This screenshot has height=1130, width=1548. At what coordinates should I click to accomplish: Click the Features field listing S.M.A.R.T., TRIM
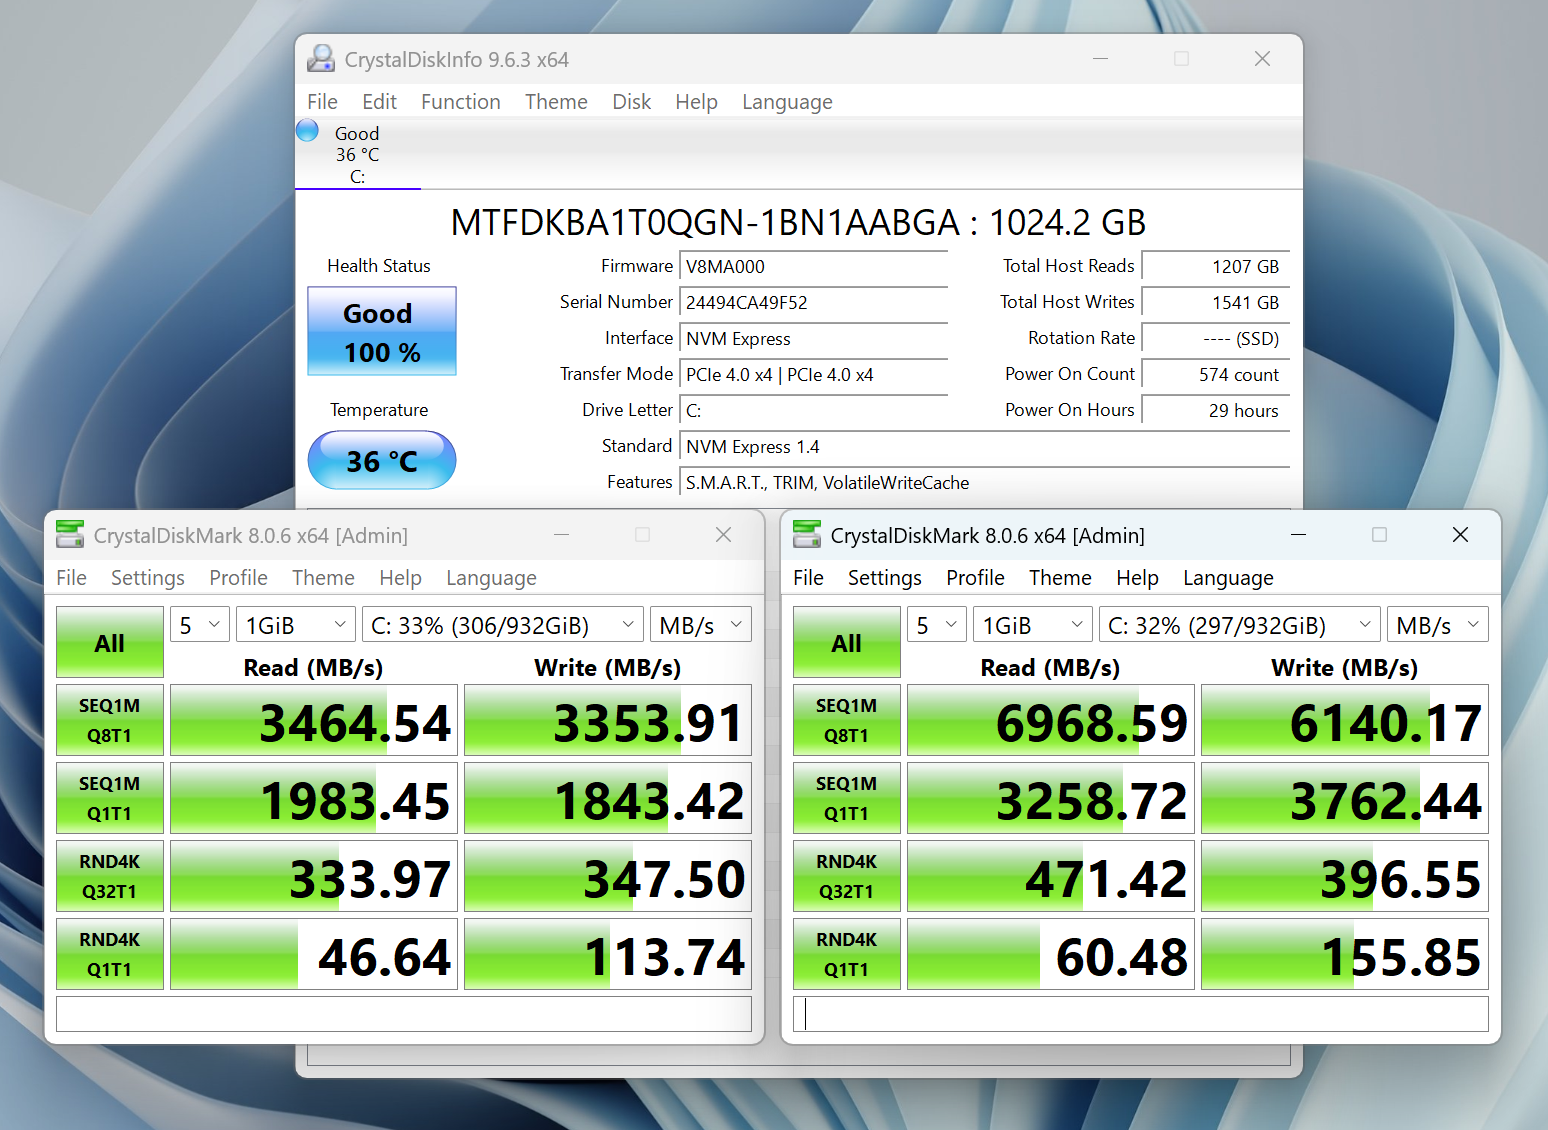tap(984, 482)
